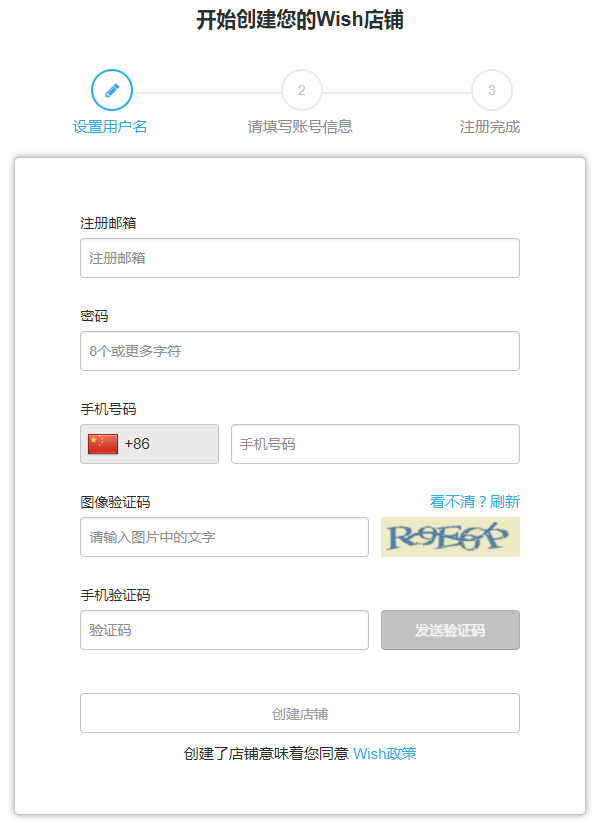The image size is (593, 821).
Task: Click the 发送验证码 send code button
Action: [449, 630]
